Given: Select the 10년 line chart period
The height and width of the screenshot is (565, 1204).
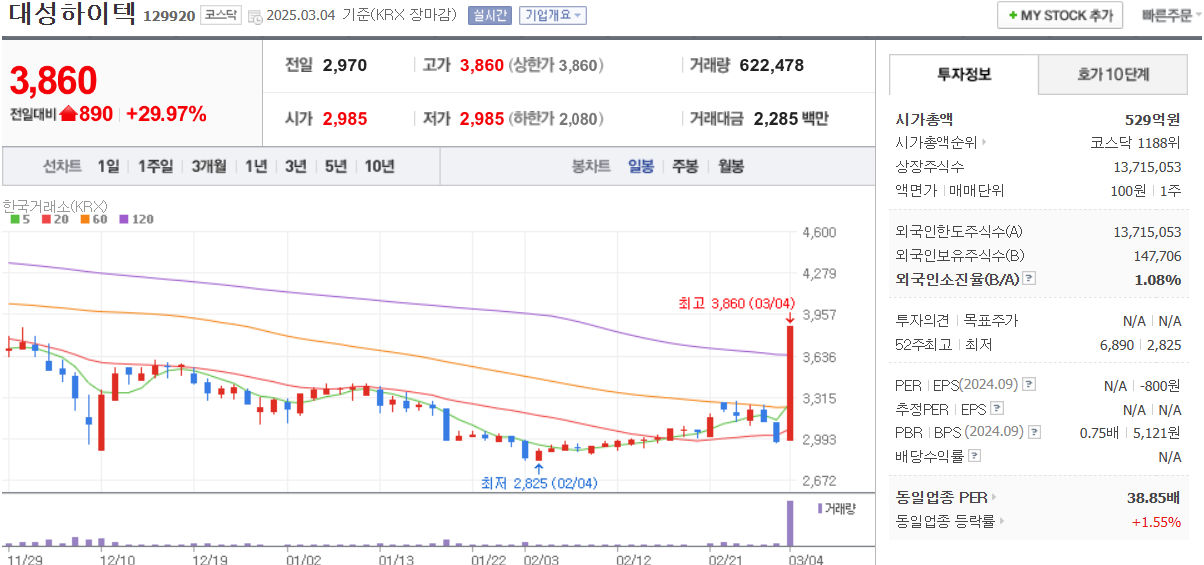Looking at the screenshot, I should (x=379, y=166).
